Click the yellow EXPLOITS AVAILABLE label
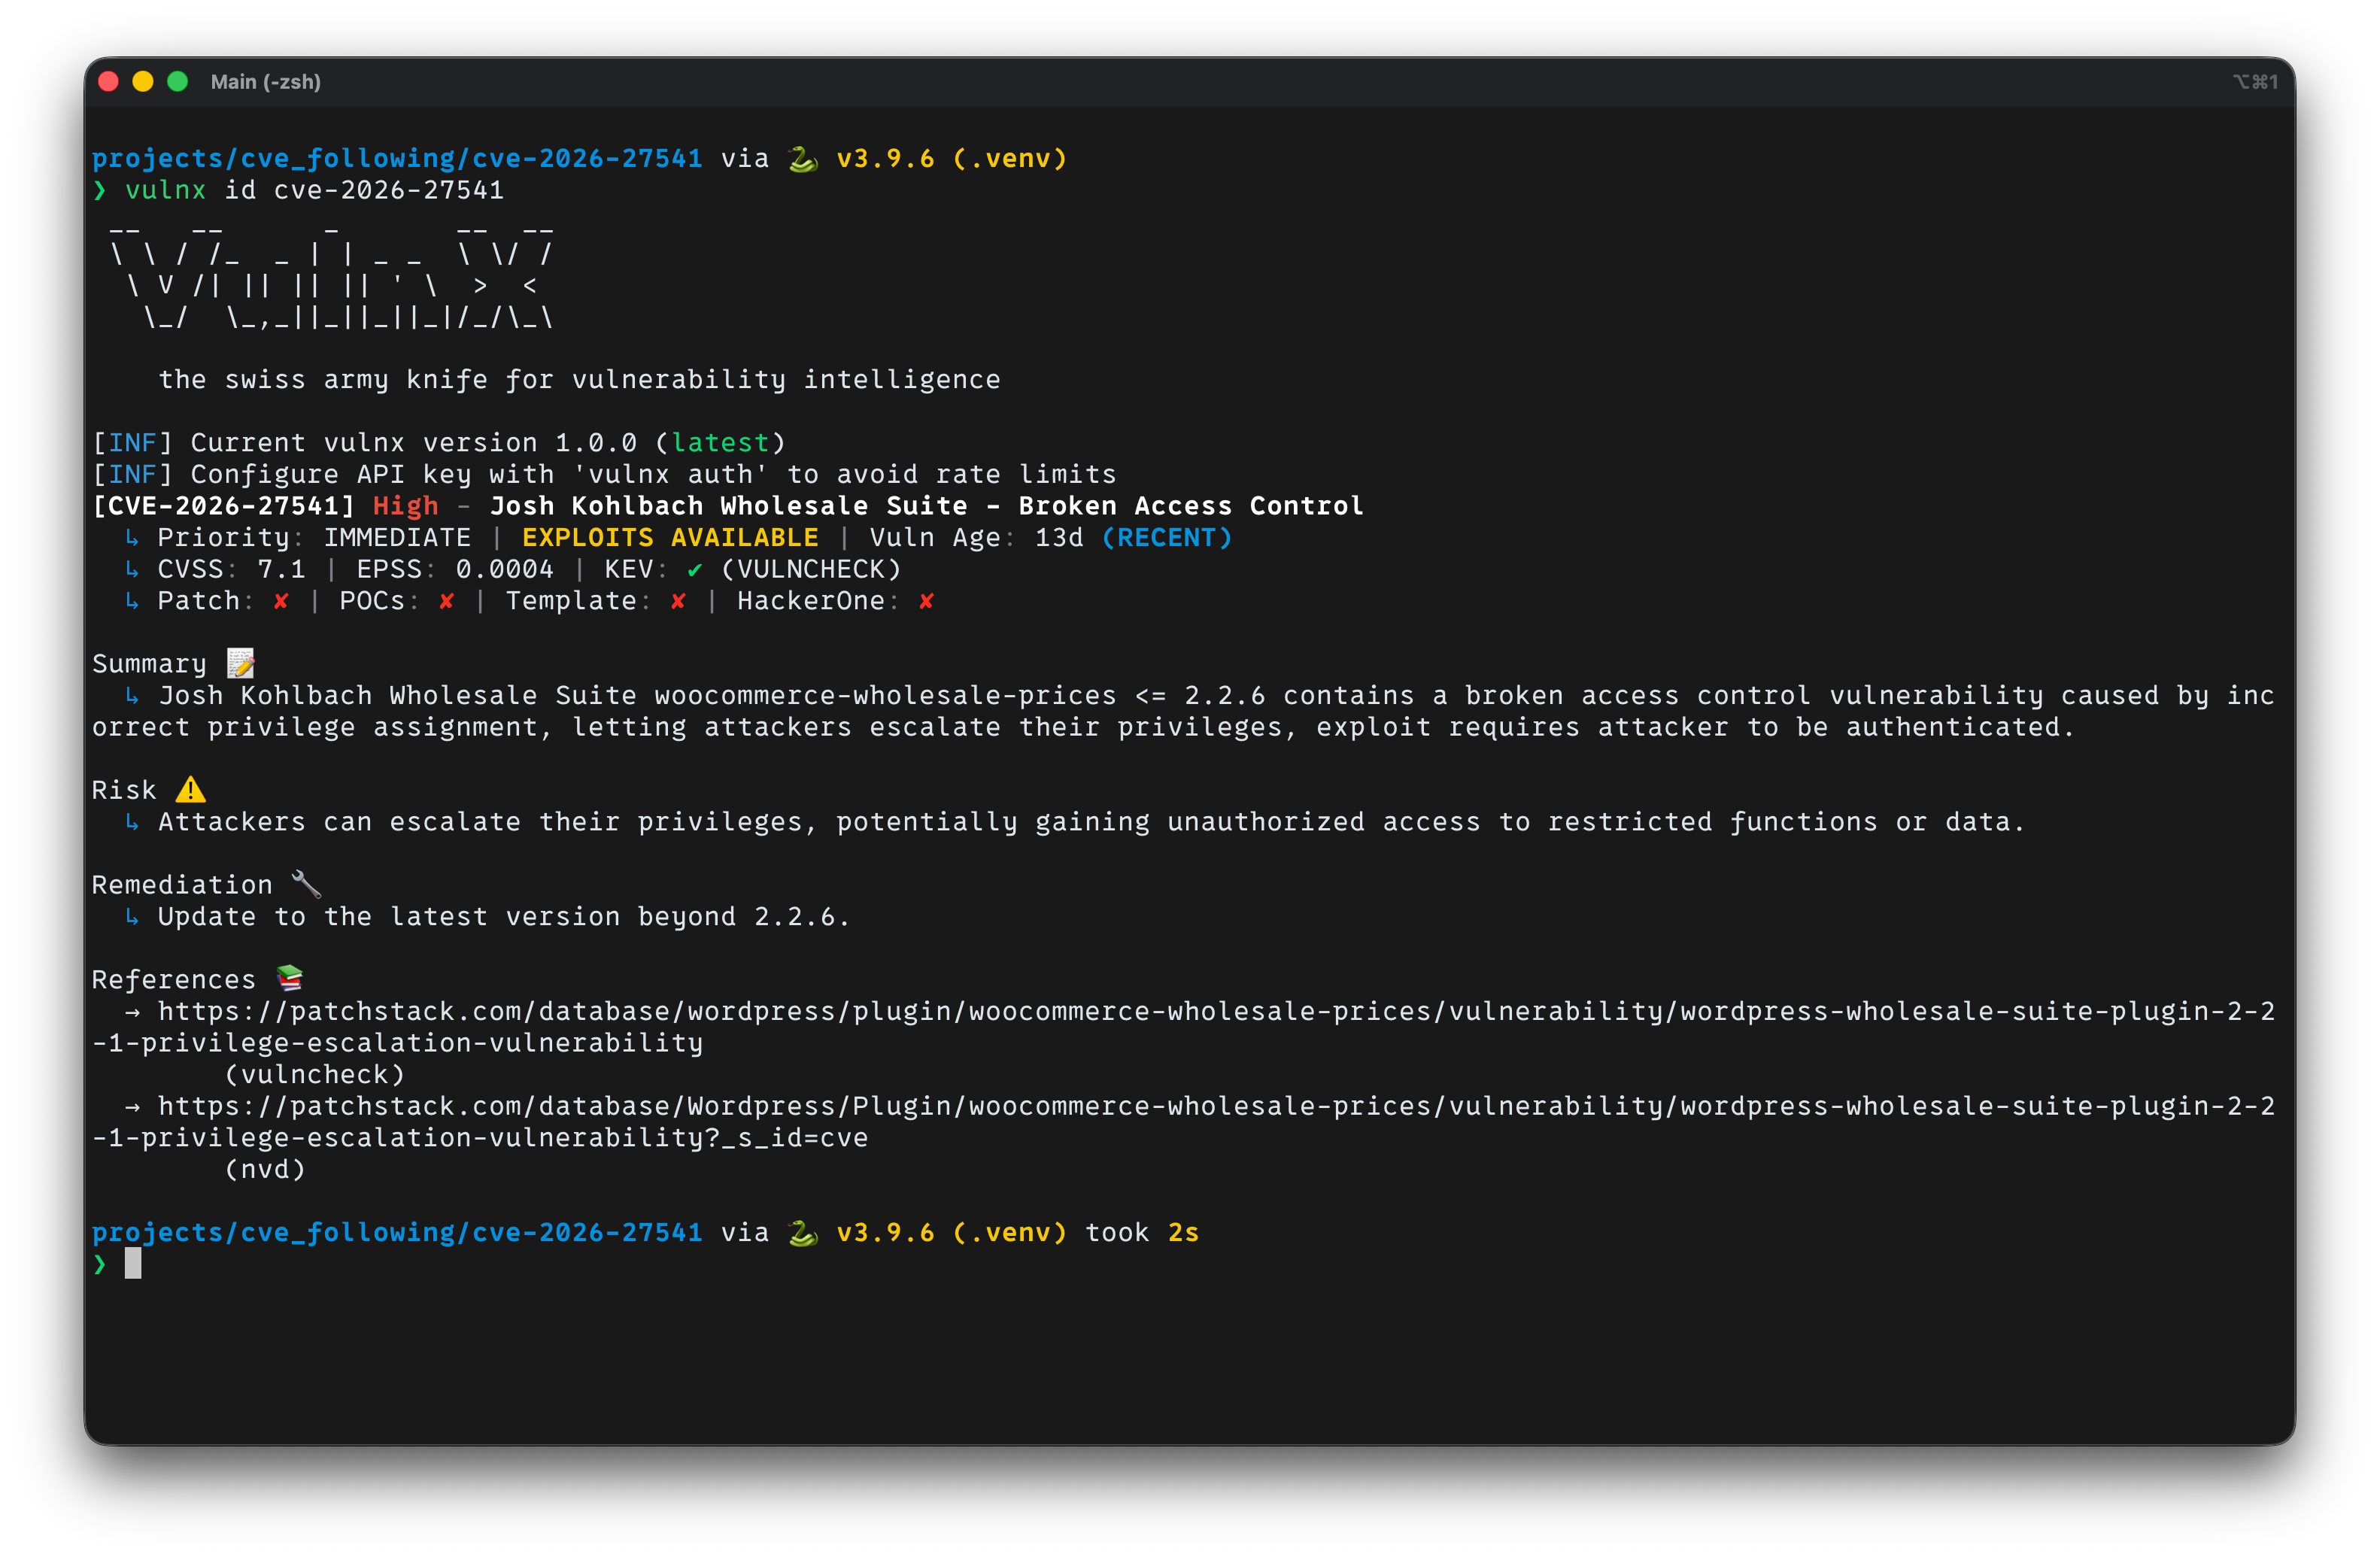Screen dimensions: 2380x1557 point(670,538)
